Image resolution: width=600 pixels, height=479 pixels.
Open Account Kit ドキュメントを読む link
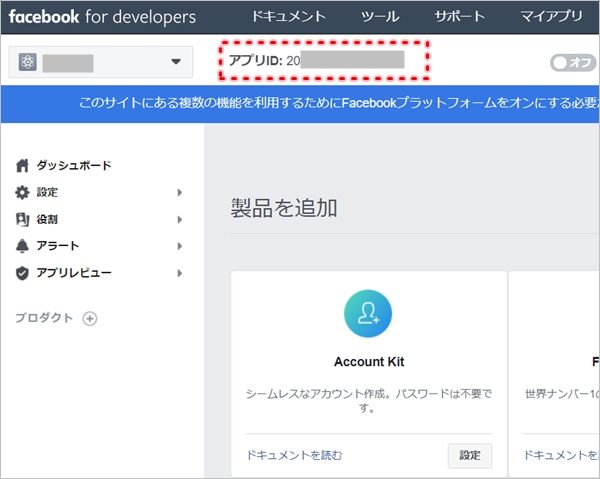tap(294, 456)
